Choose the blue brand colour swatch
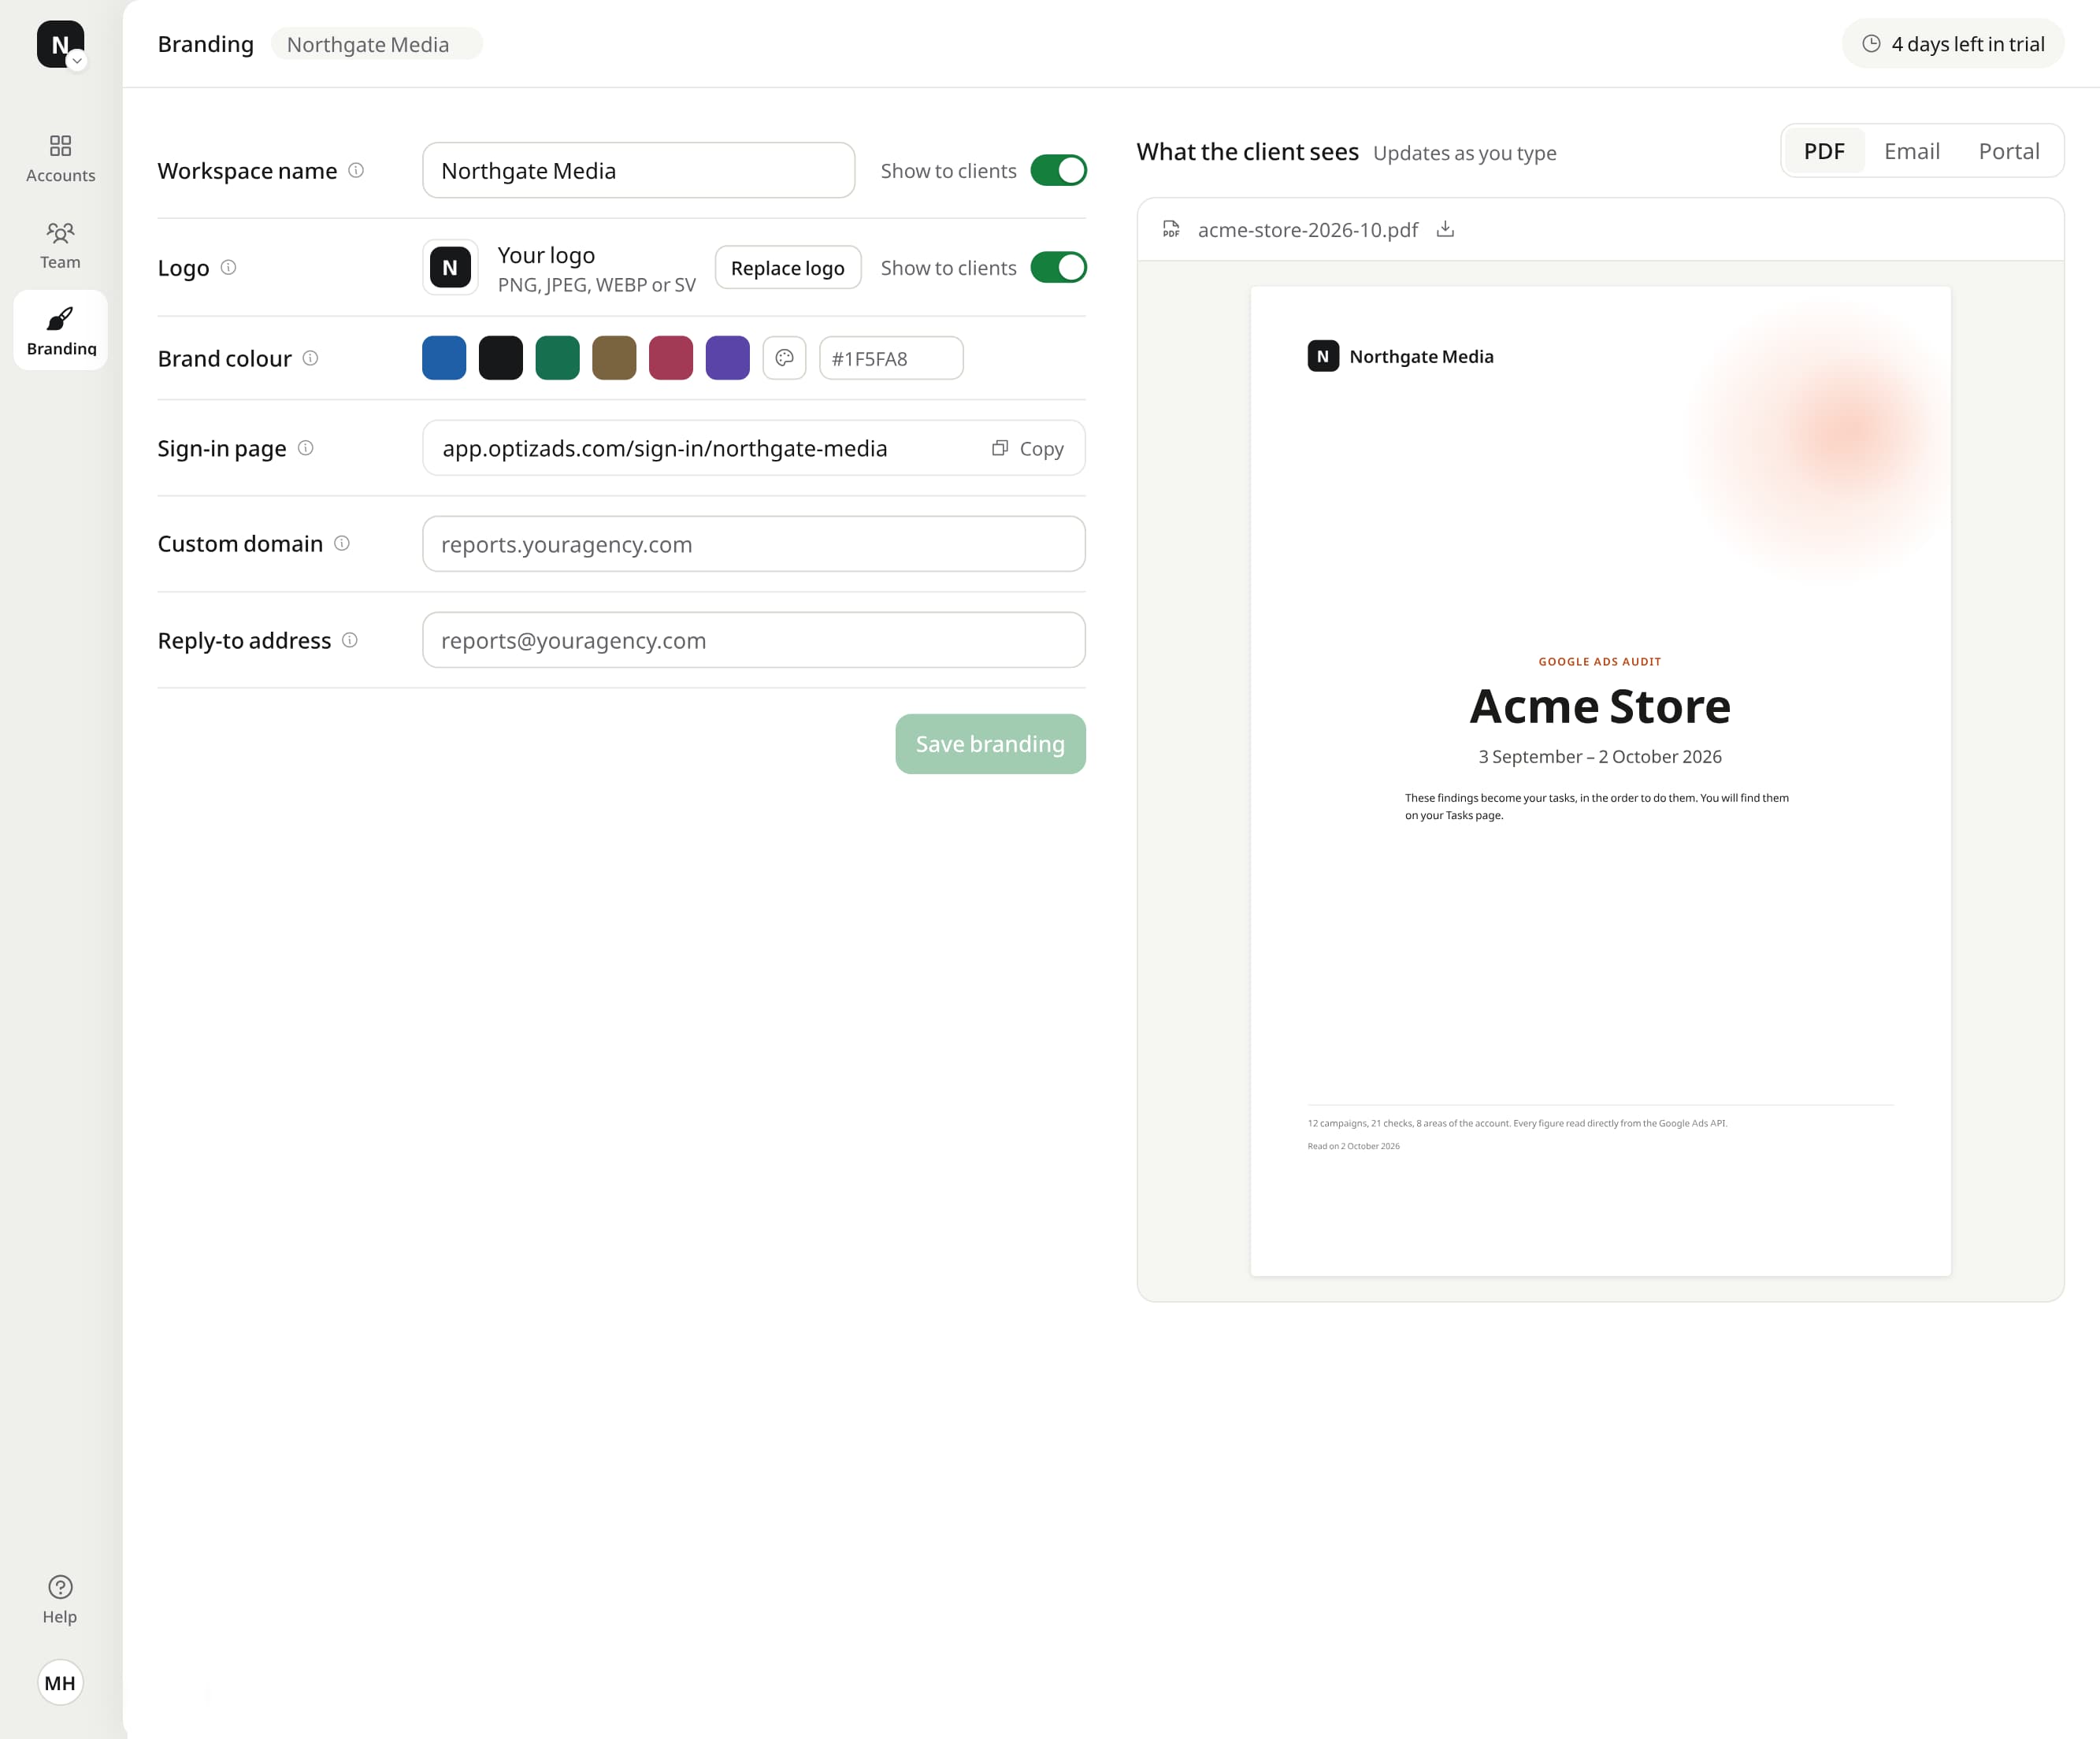 [444, 358]
